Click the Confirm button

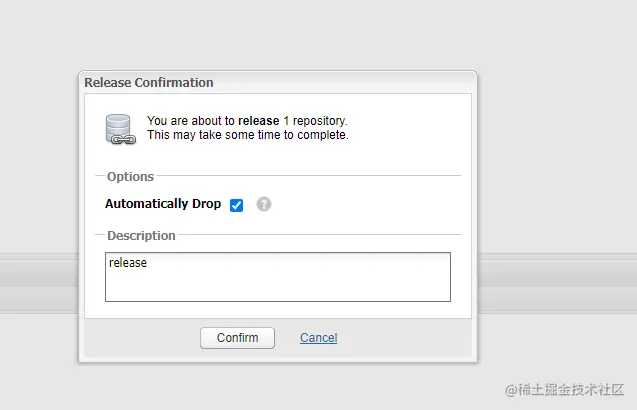tap(237, 338)
